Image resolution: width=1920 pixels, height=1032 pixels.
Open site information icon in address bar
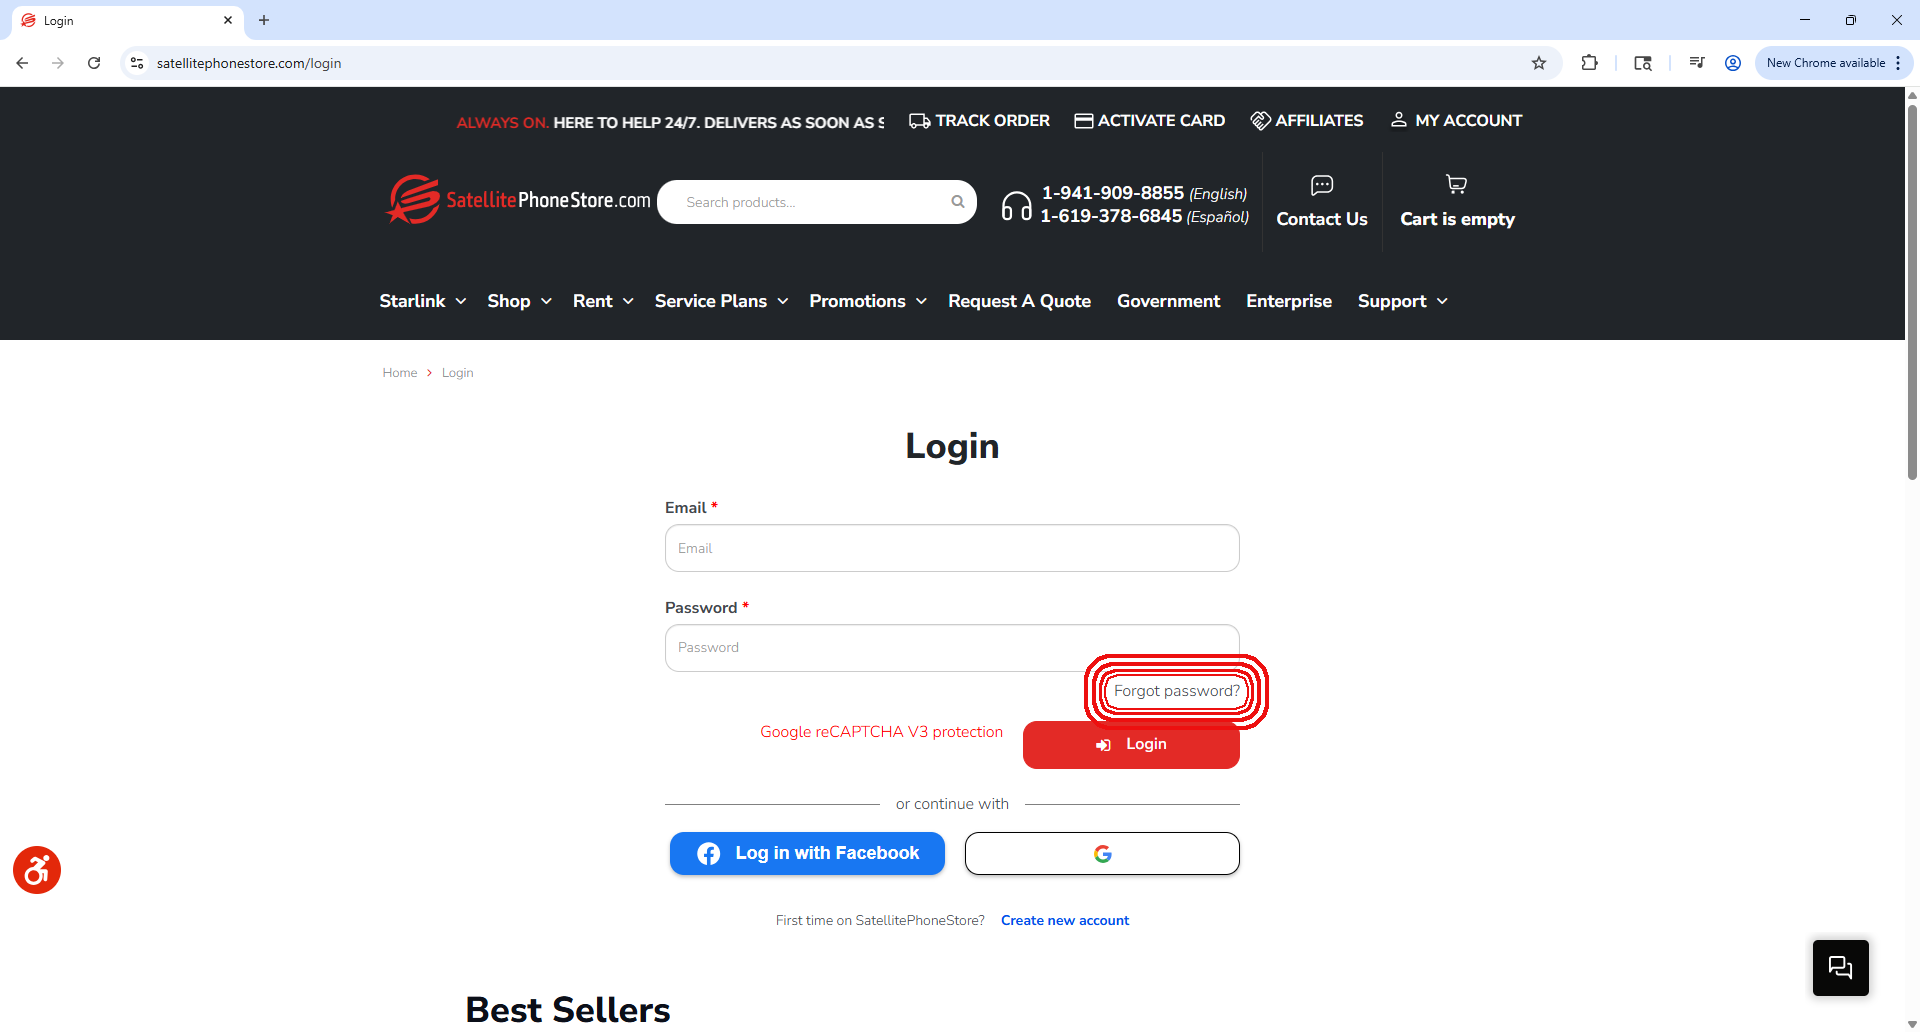pos(137,63)
